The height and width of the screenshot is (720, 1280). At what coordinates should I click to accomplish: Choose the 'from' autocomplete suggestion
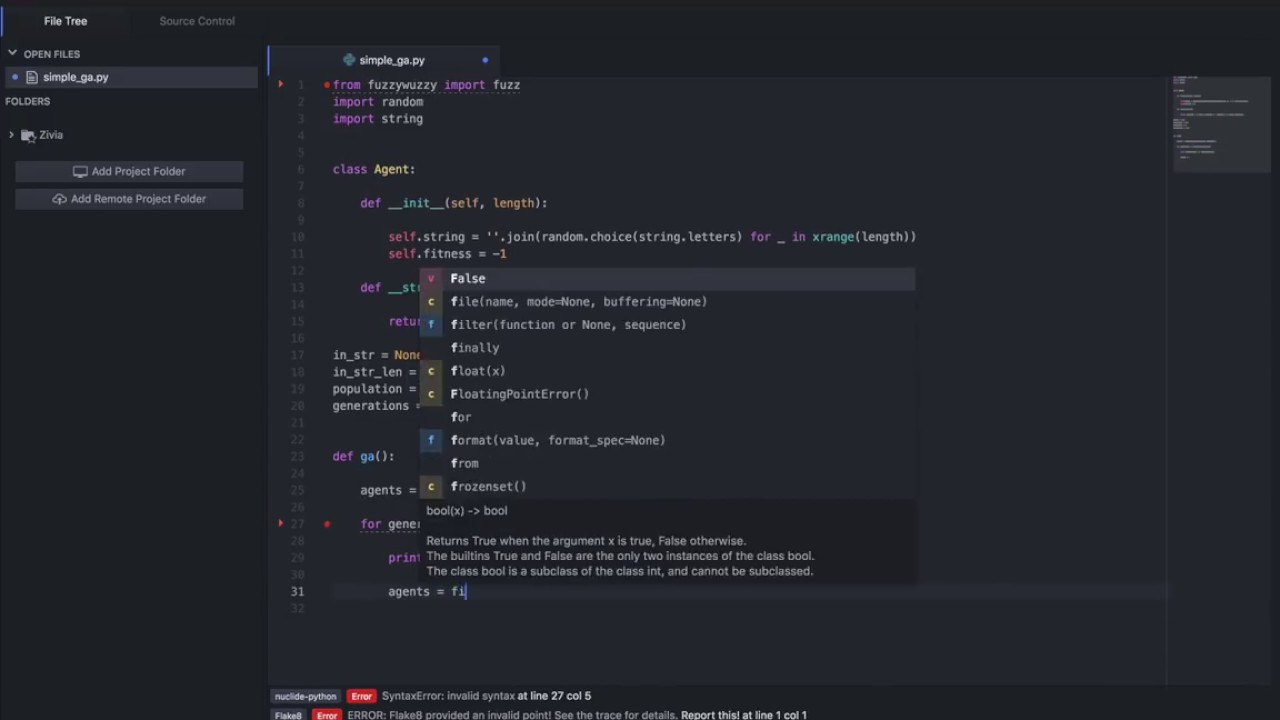point(666,463)
